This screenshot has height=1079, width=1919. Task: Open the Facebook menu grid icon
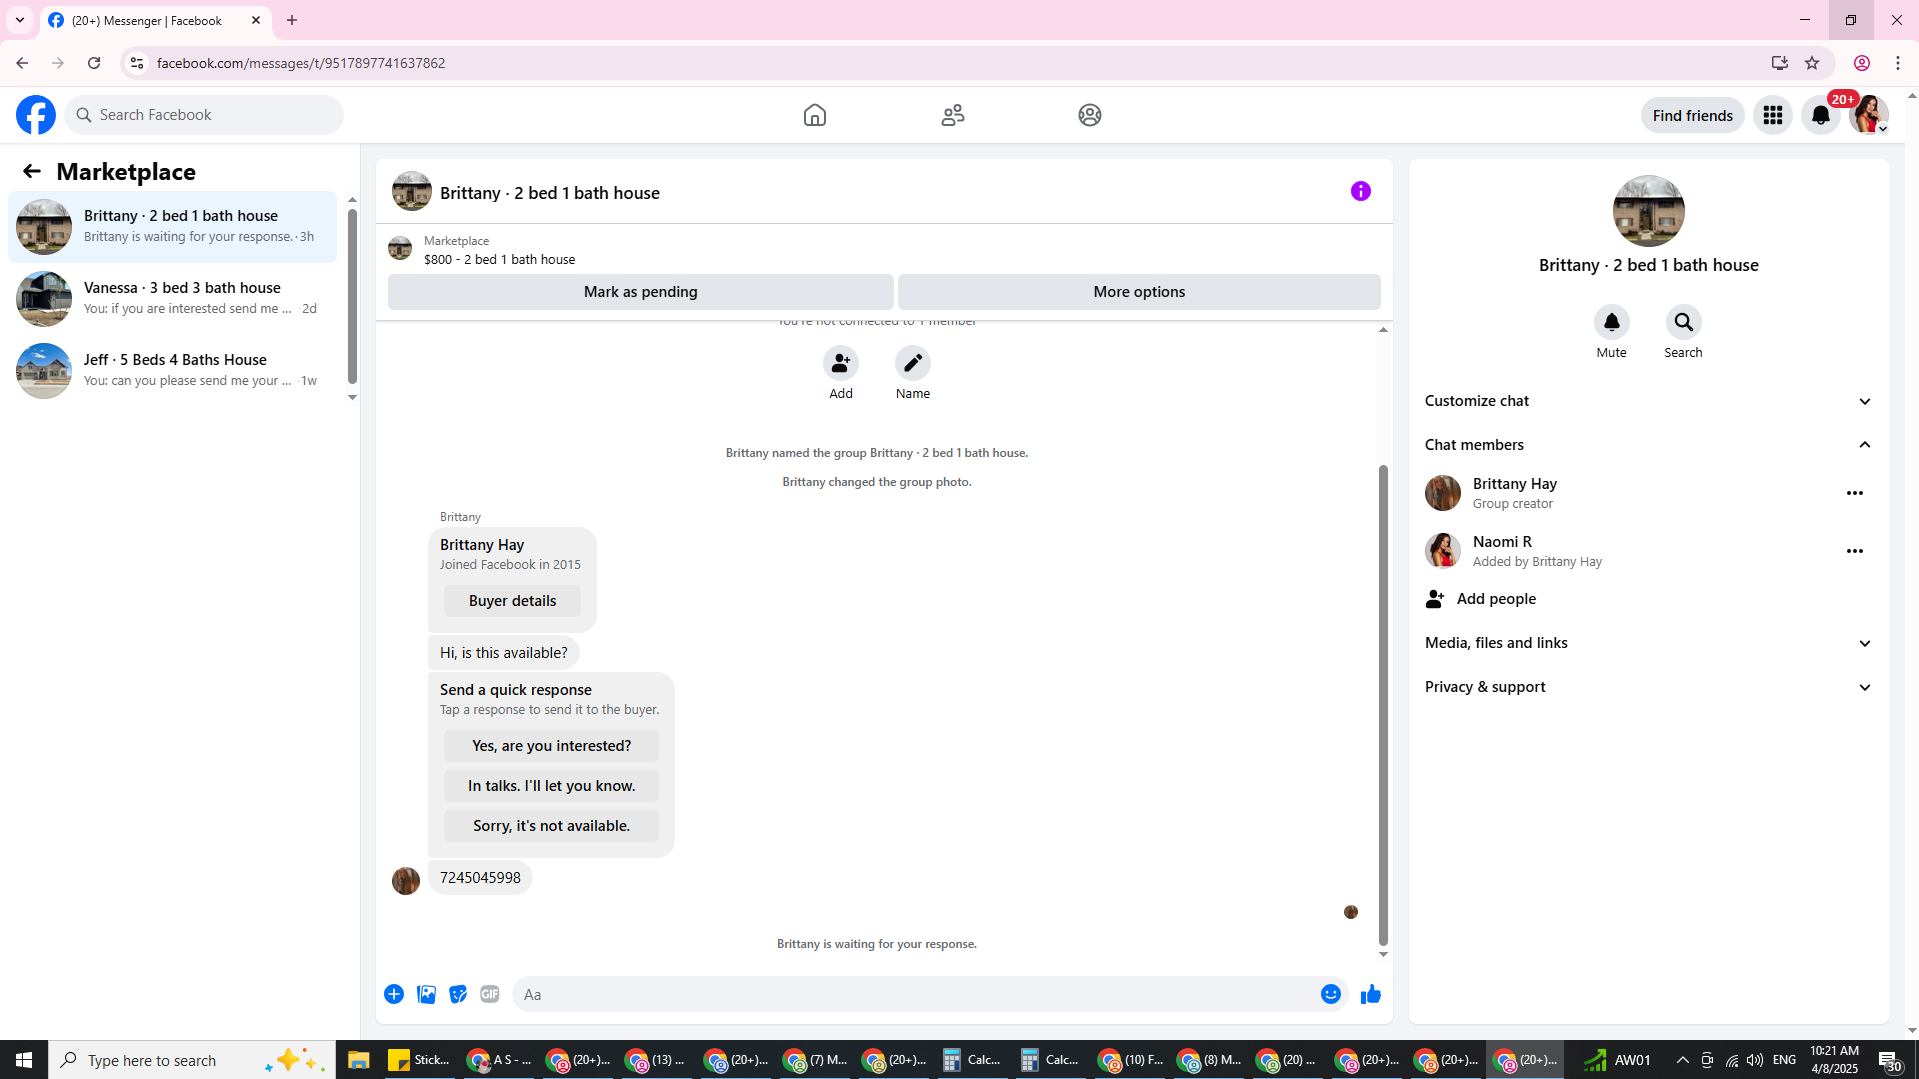tap(1772, 115)
